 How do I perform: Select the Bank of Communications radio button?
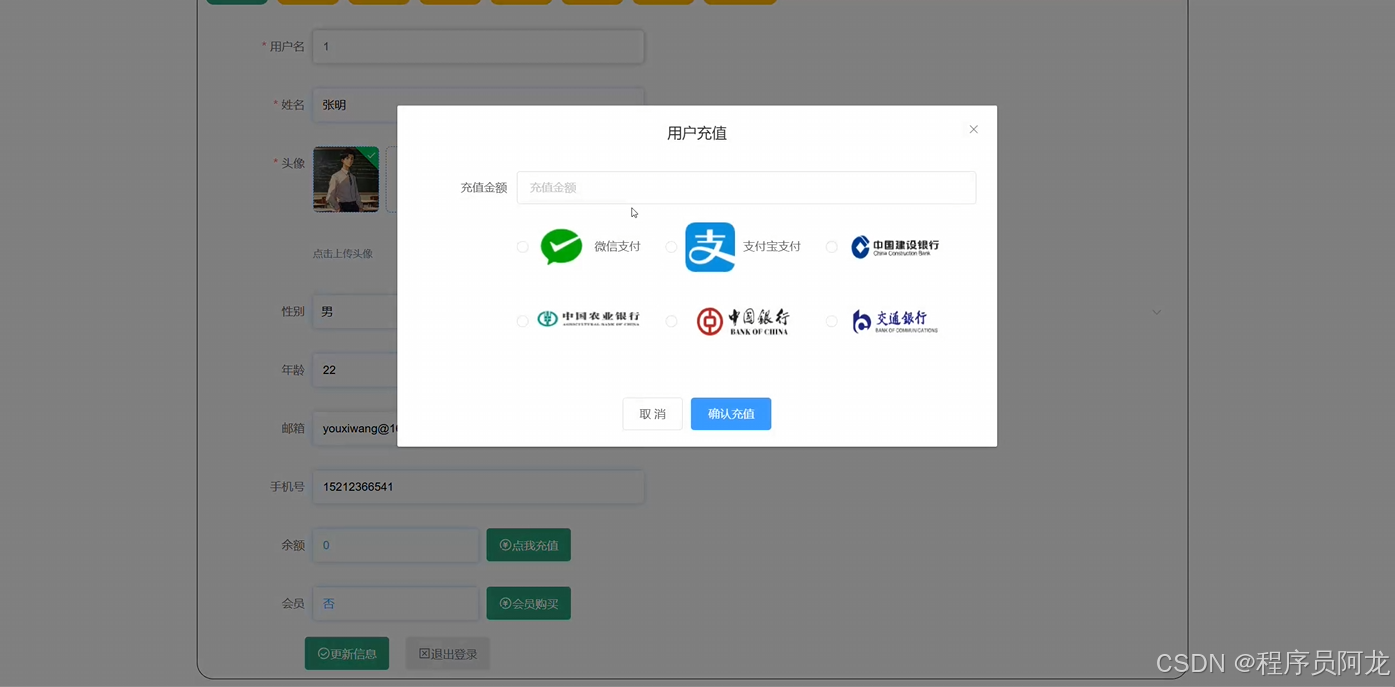coord(831,321)
